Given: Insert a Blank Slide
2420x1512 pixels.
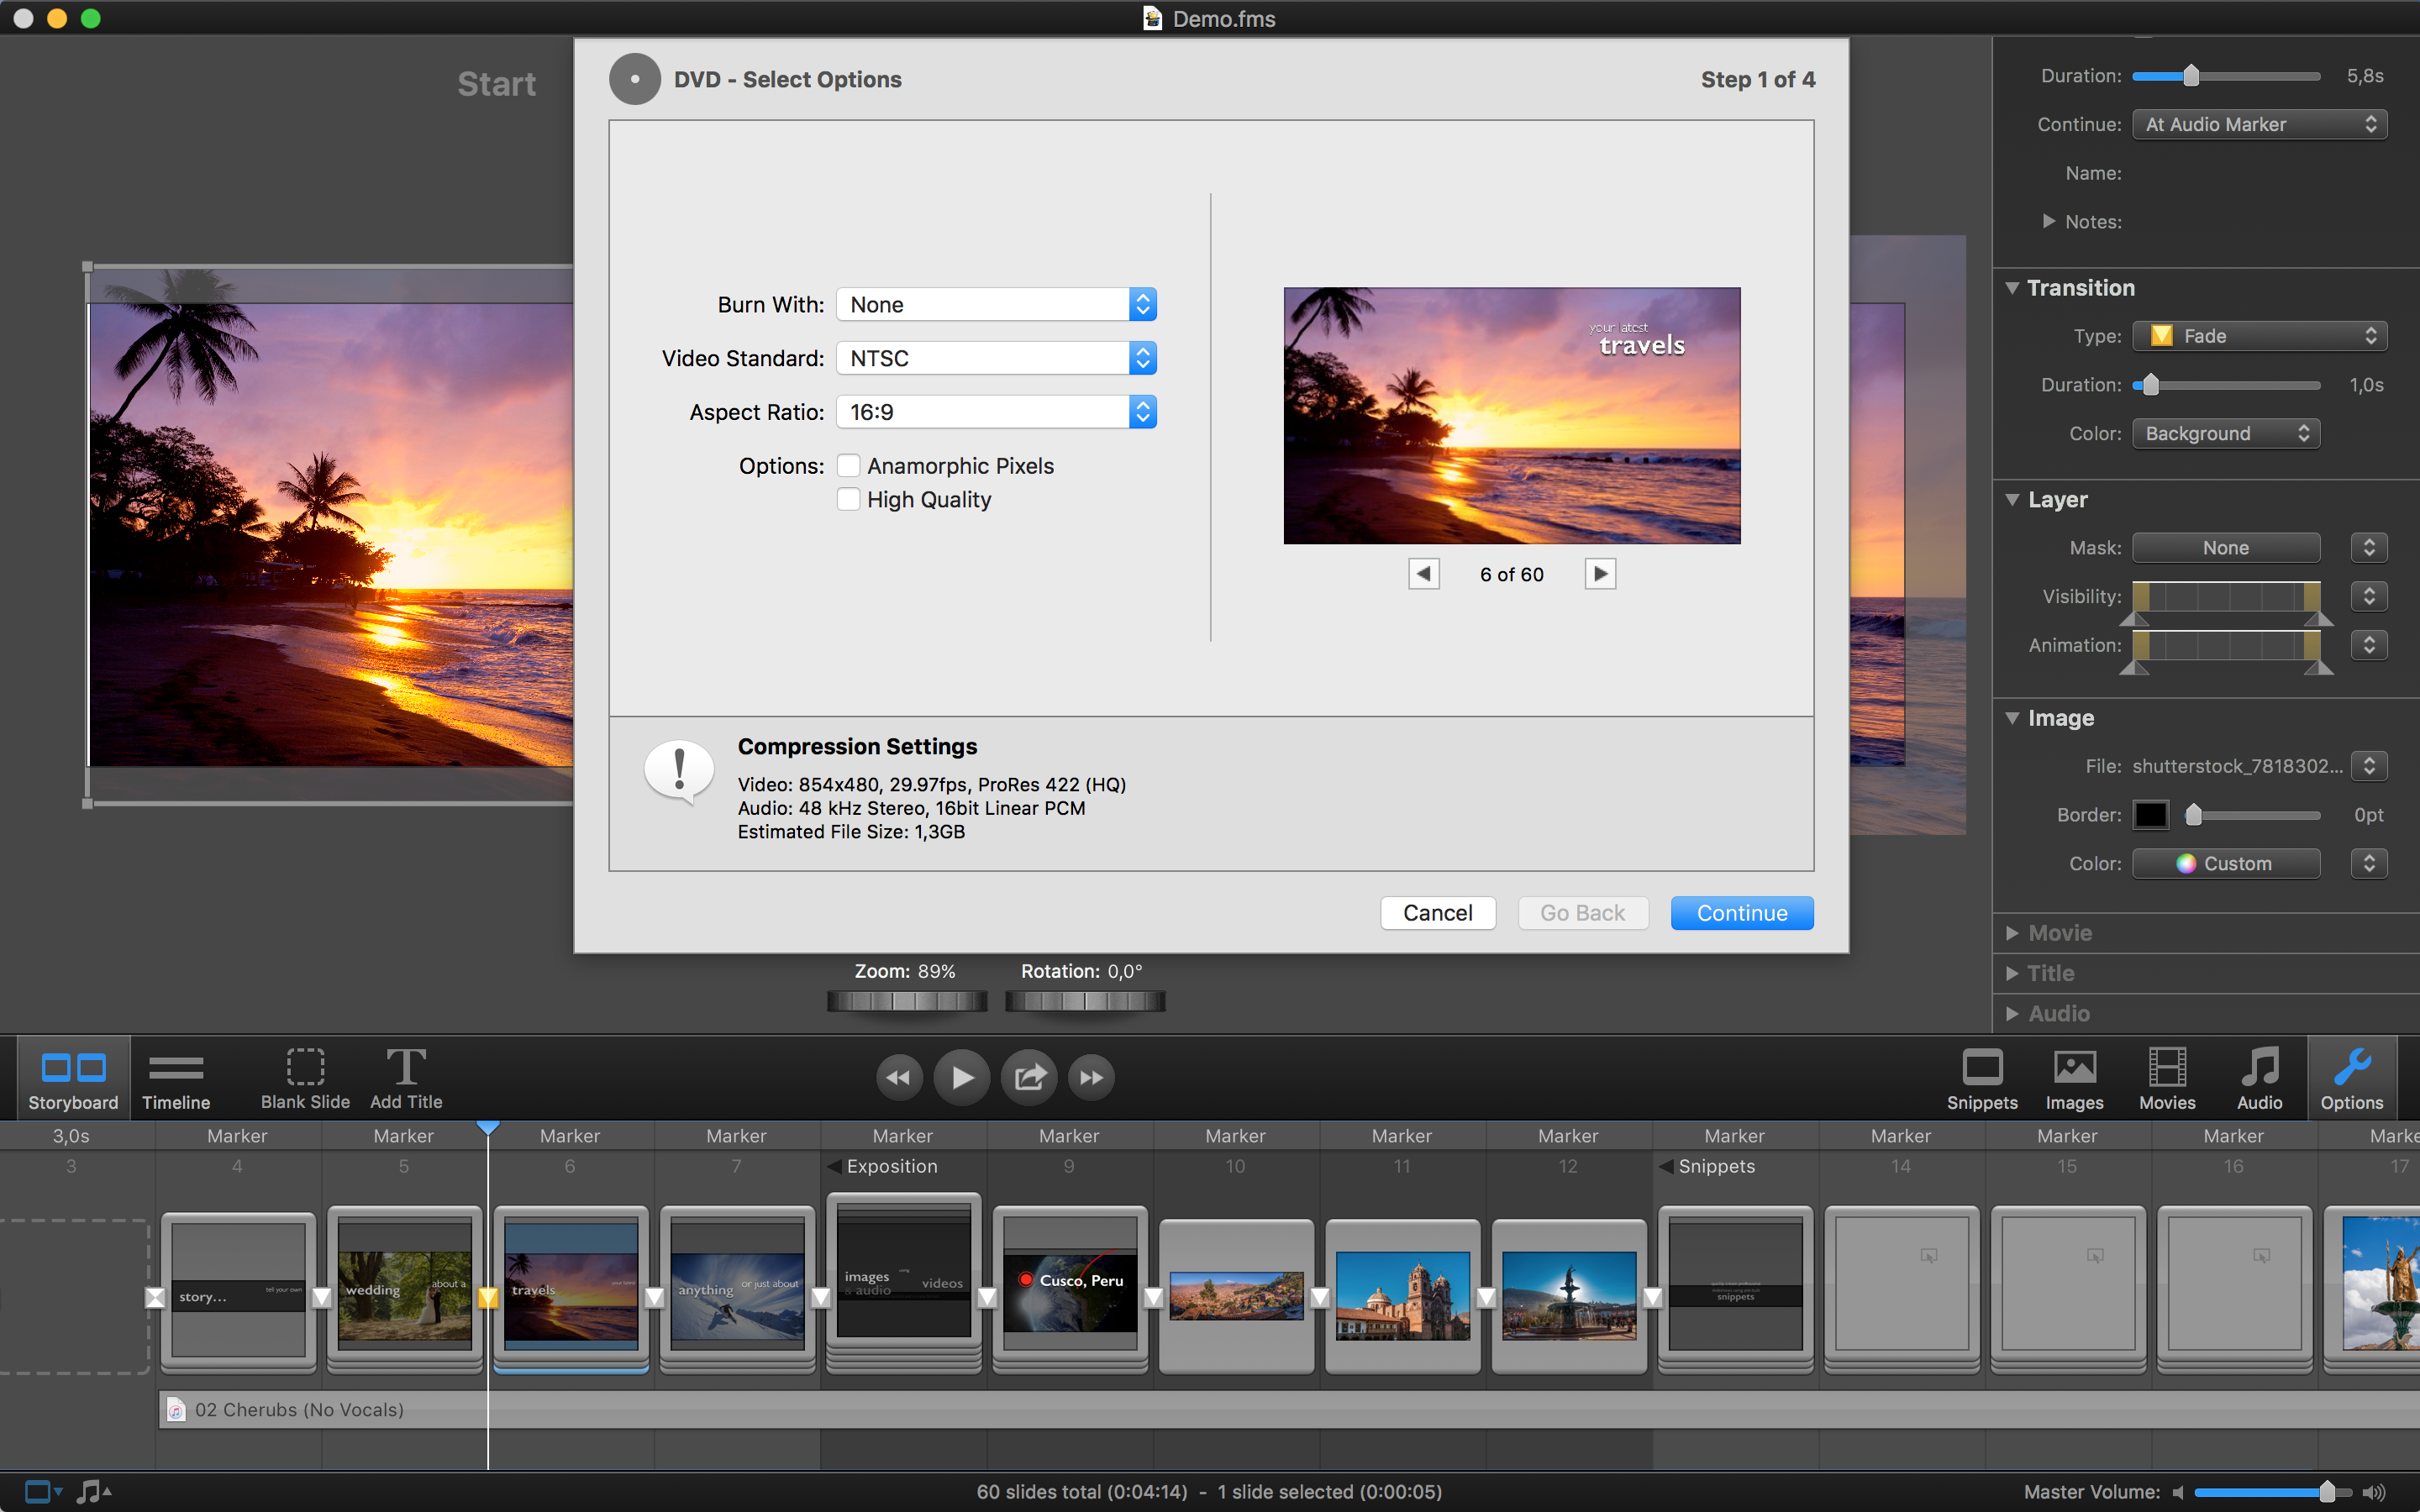Looking at the screenshot, I should point(305,1079).
